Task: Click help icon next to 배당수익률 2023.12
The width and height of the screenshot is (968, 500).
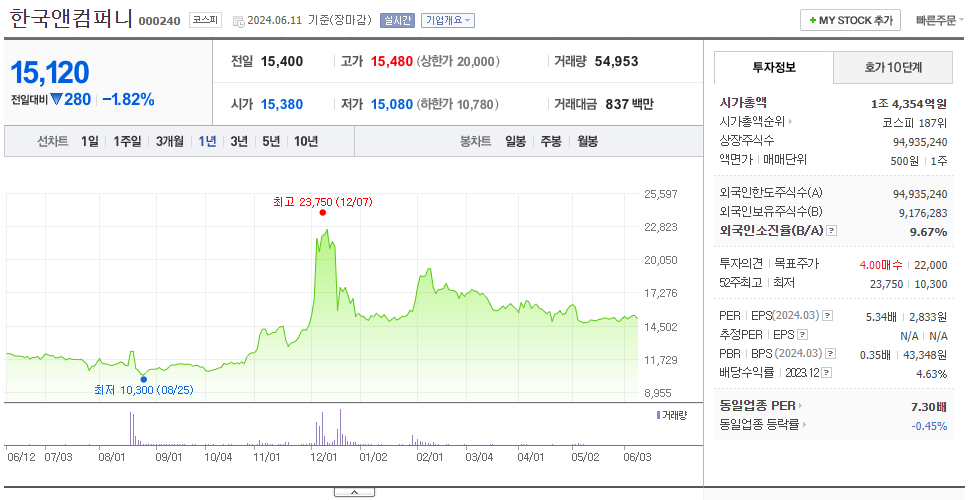Action: (827, 373)
